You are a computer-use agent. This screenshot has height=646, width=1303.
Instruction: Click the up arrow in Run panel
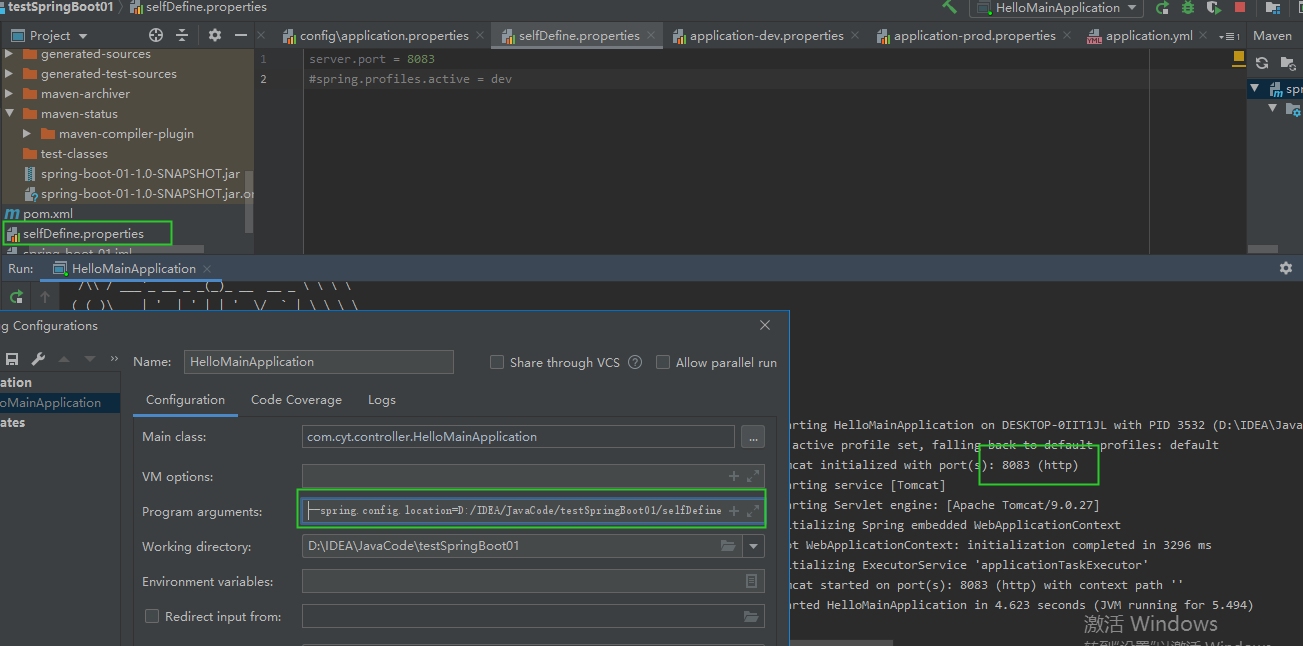point(45,297)
